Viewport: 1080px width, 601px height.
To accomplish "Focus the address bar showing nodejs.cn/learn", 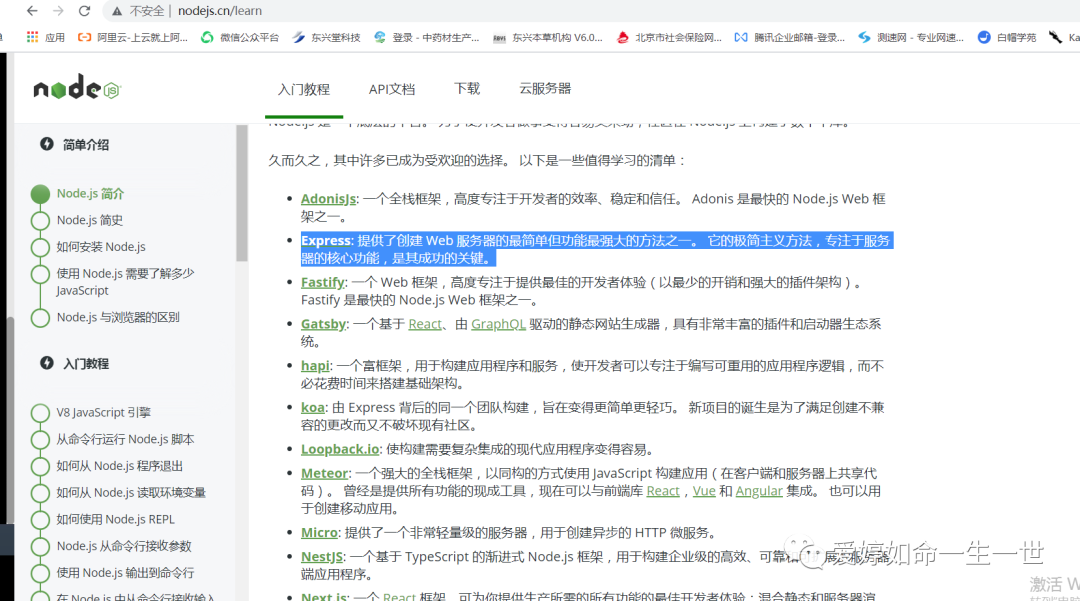I will point(220,11).
